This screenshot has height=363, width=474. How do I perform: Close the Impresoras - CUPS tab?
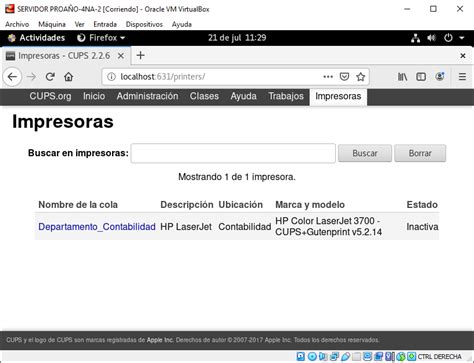click(x=121, y=56)
